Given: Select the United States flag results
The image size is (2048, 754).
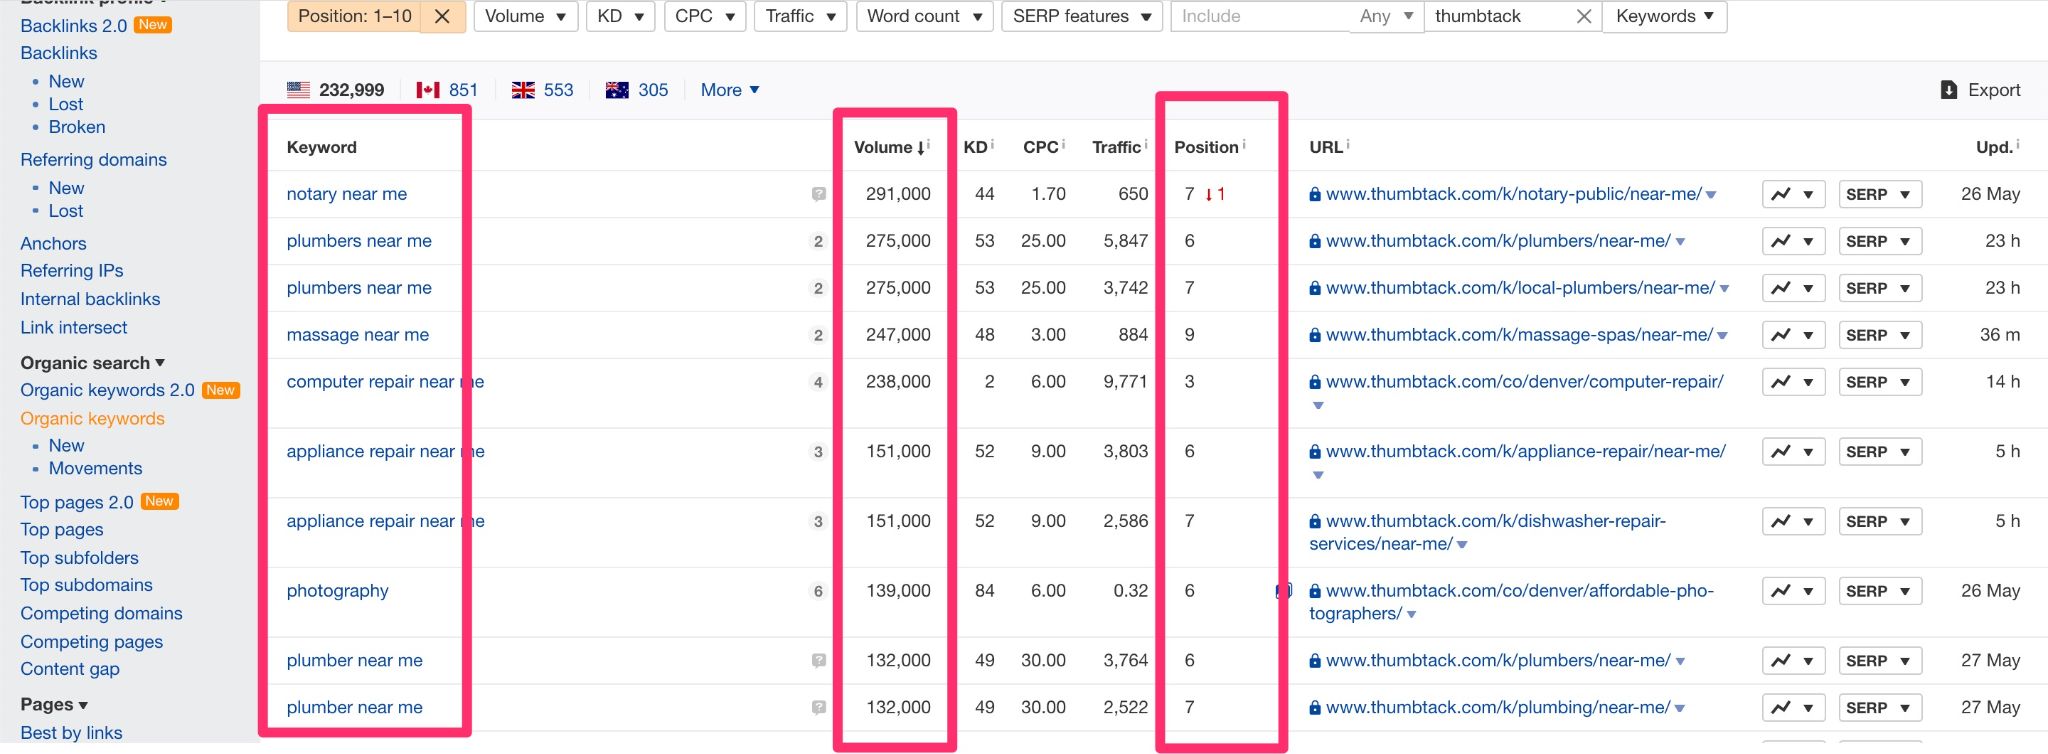Looking at the screenshot, I should 335,90.
